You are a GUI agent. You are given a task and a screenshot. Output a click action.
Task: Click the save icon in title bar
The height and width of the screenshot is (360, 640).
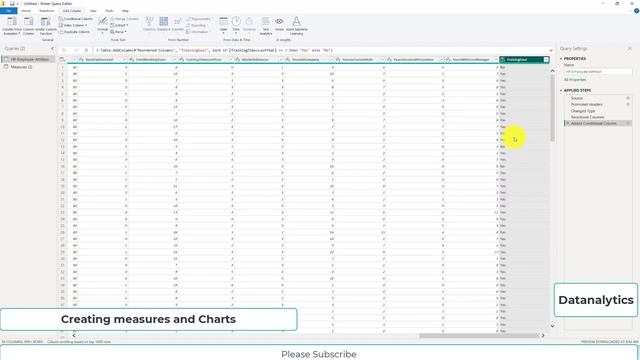pyautogui.click(x=12, y=3)
